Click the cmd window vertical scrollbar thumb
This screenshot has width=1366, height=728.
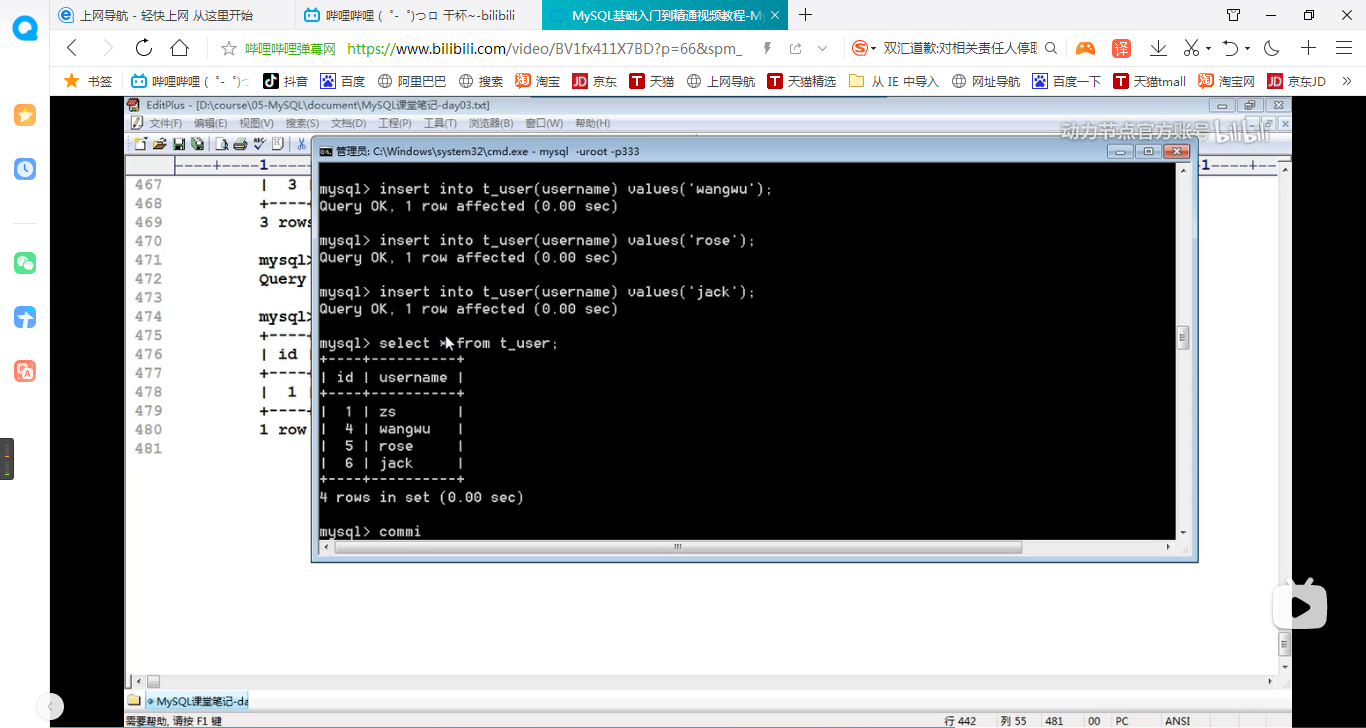click(x=1183, y=337)
